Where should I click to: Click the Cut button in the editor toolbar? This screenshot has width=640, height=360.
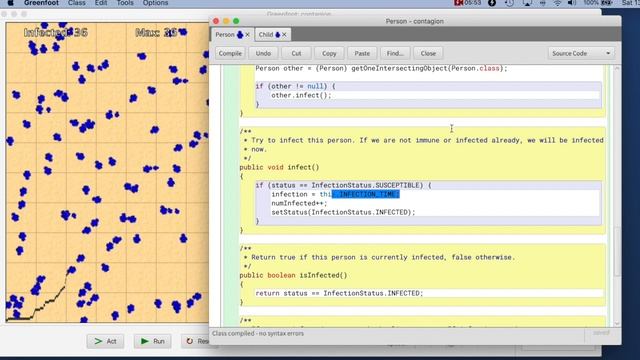click(296, 53)
